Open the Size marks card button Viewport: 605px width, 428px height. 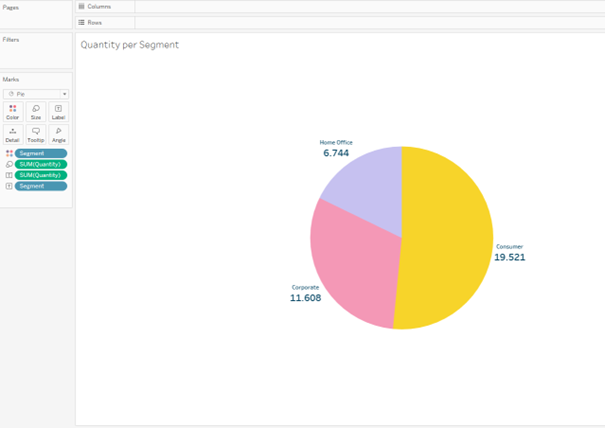coord(36,112)
